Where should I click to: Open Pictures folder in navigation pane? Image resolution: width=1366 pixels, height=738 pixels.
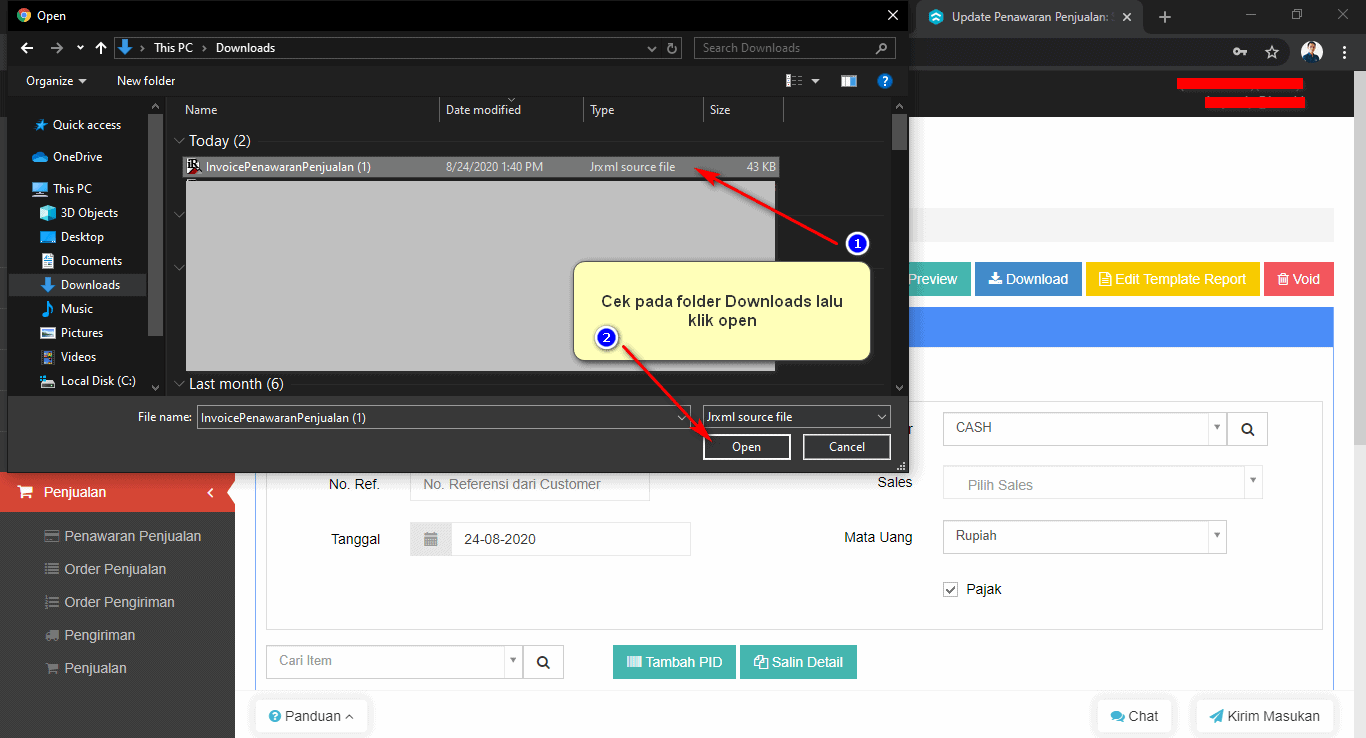point(73,333)
